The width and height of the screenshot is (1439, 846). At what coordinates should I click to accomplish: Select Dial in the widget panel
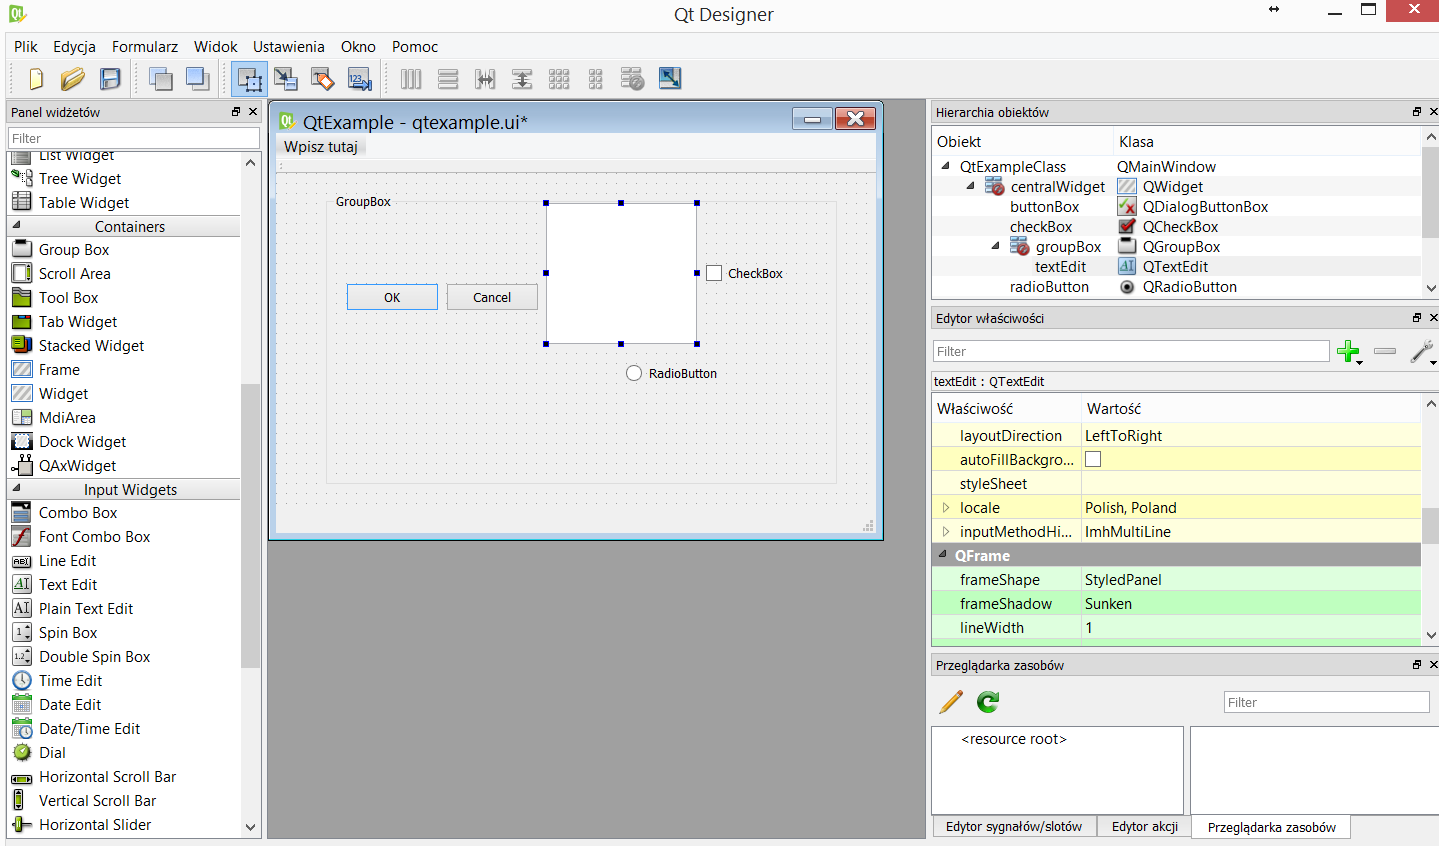52,752
